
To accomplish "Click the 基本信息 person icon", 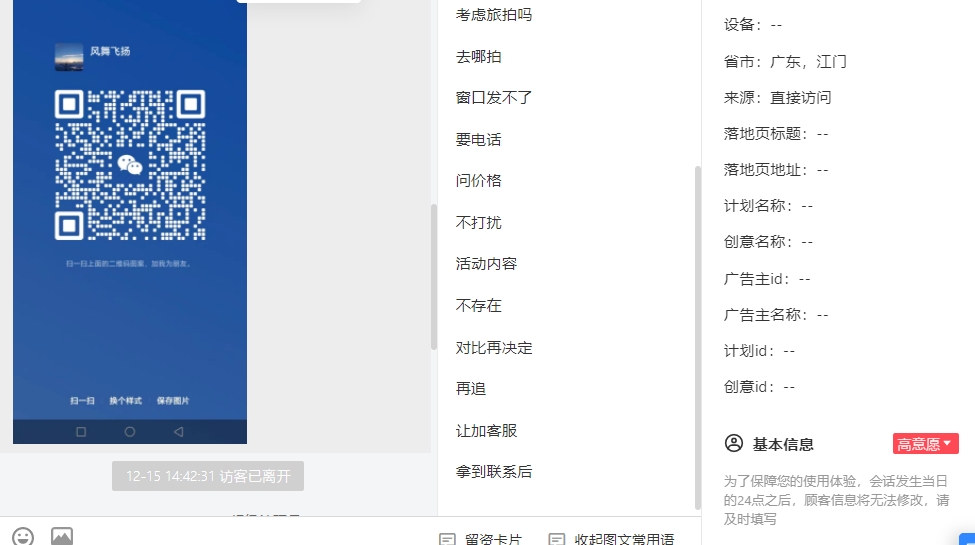I will [x=734, y=444].
